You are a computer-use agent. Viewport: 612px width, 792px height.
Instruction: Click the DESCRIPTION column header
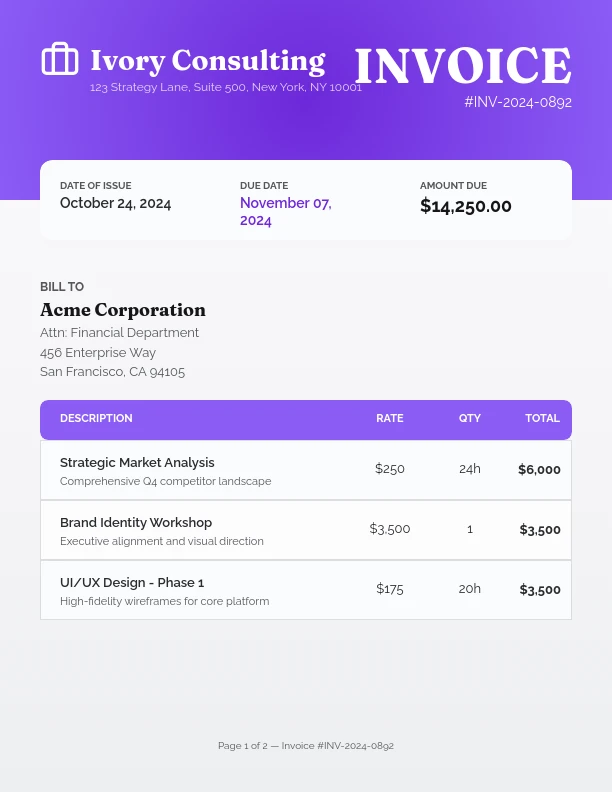point(96,419)
